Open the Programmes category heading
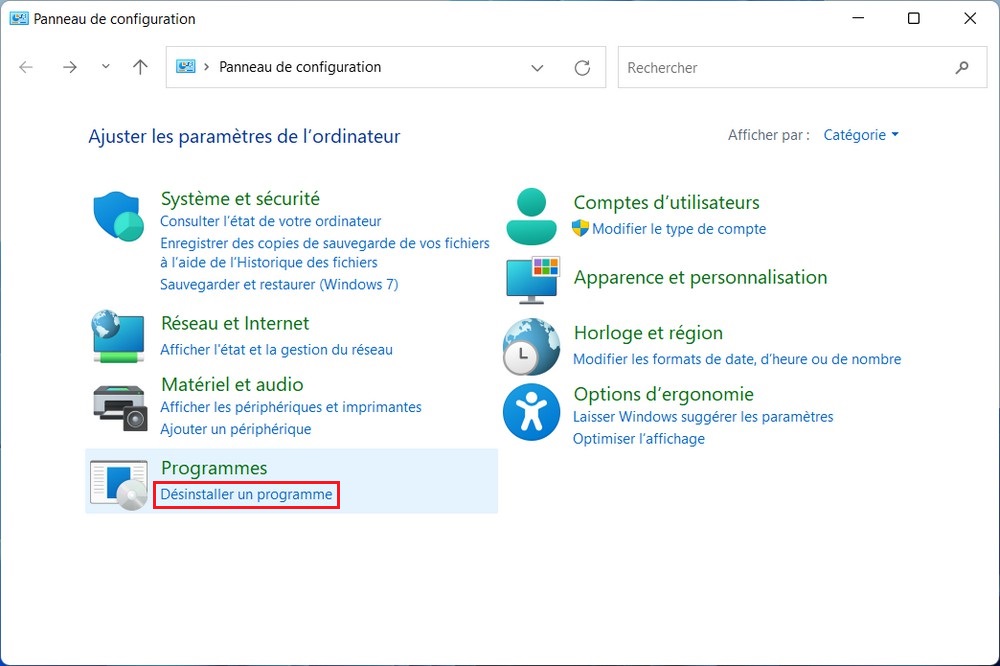The image size is (1000, 666). coord(214,468)
